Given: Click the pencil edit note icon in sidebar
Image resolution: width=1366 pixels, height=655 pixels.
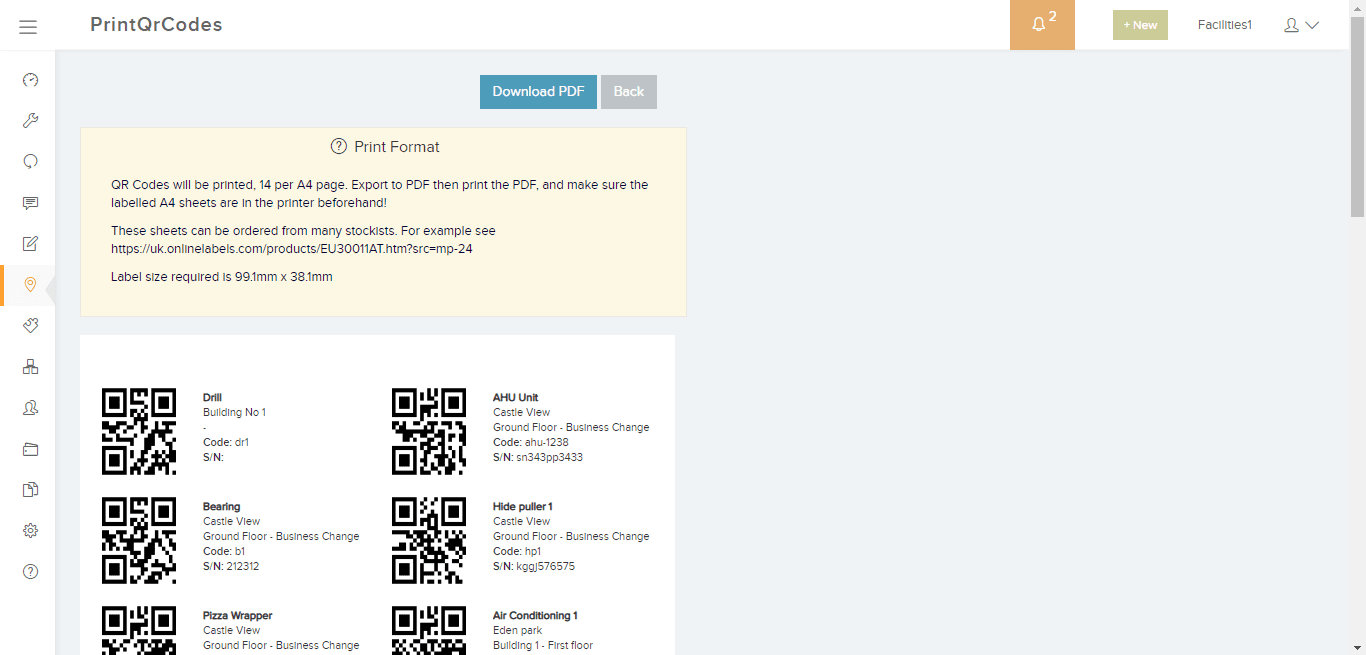Looking at the screenshot, I should click(30, 243).
